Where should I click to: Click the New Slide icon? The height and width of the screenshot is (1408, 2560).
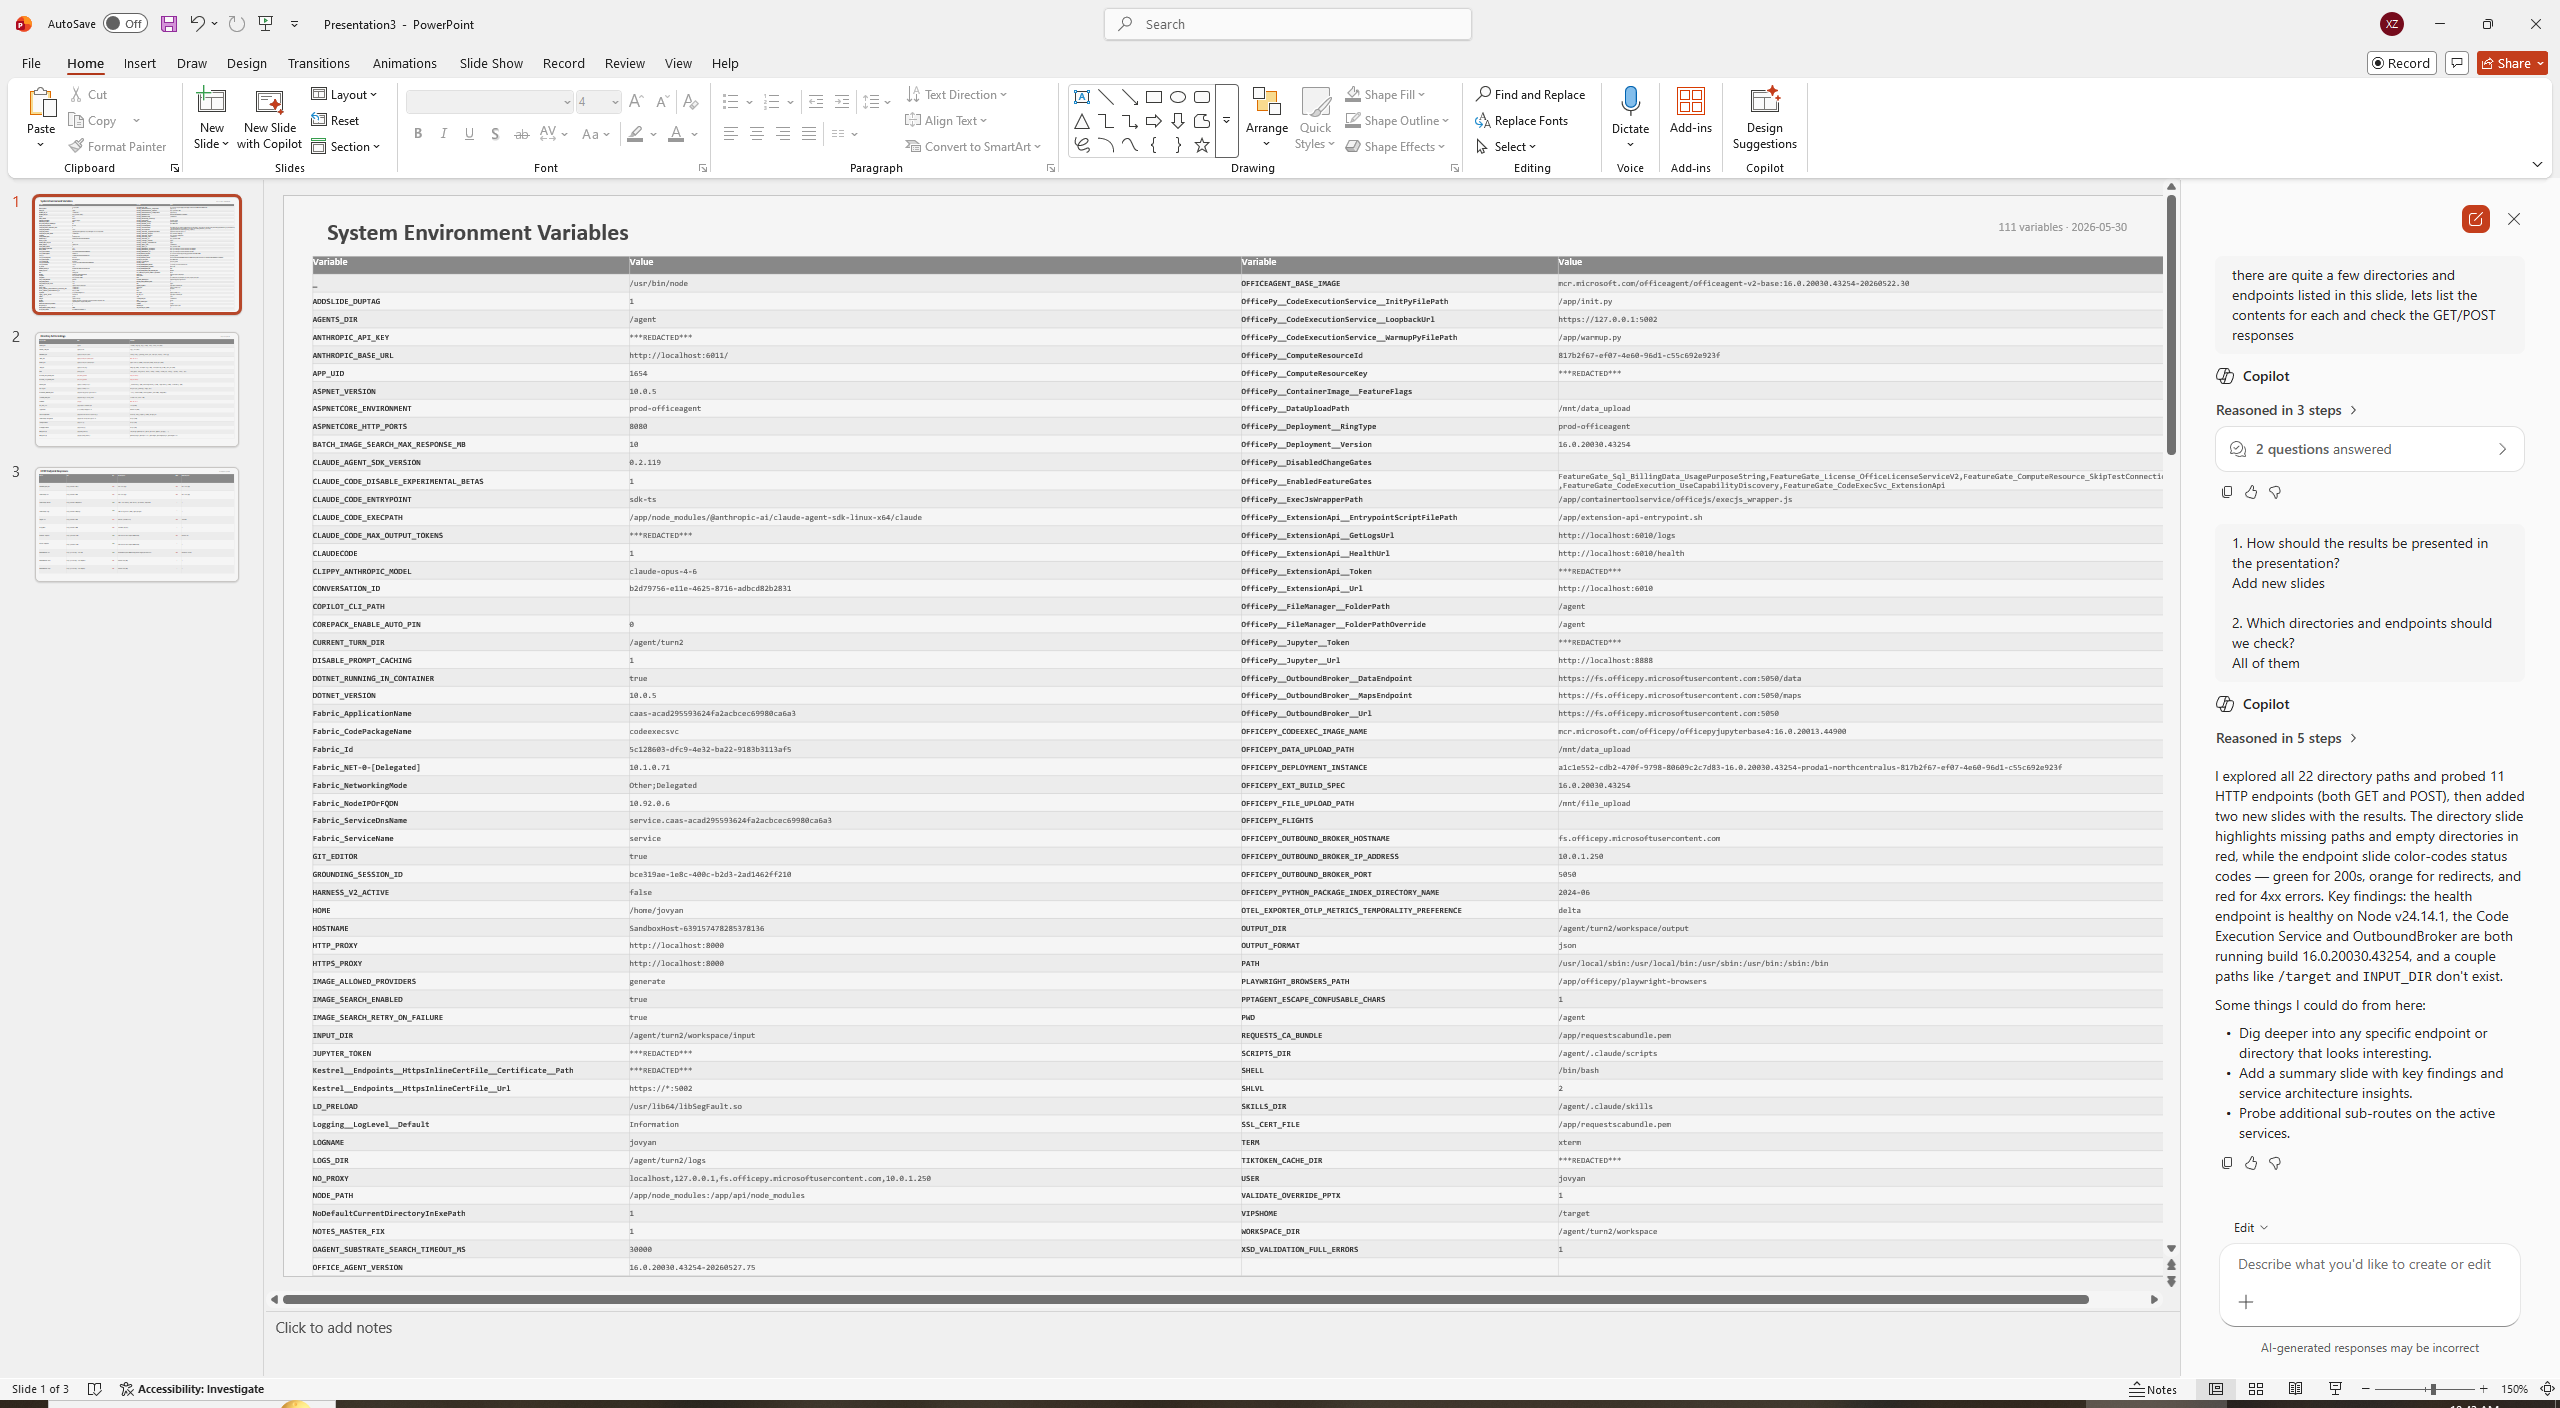coord(212,101)
